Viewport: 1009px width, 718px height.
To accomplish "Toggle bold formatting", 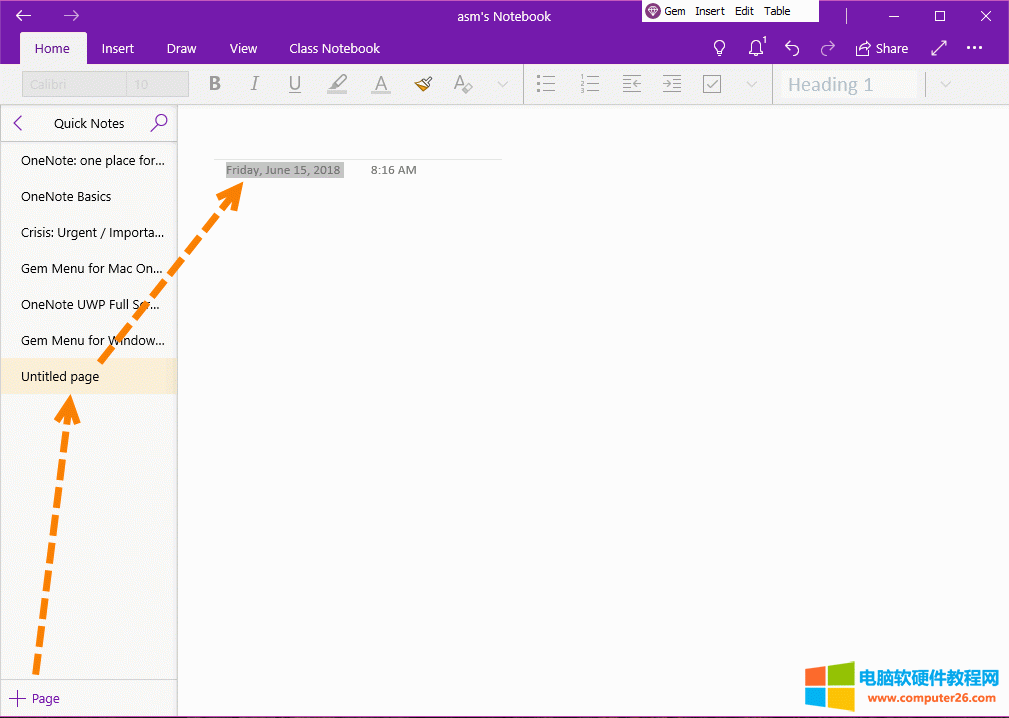I will (x=215, y=83).
